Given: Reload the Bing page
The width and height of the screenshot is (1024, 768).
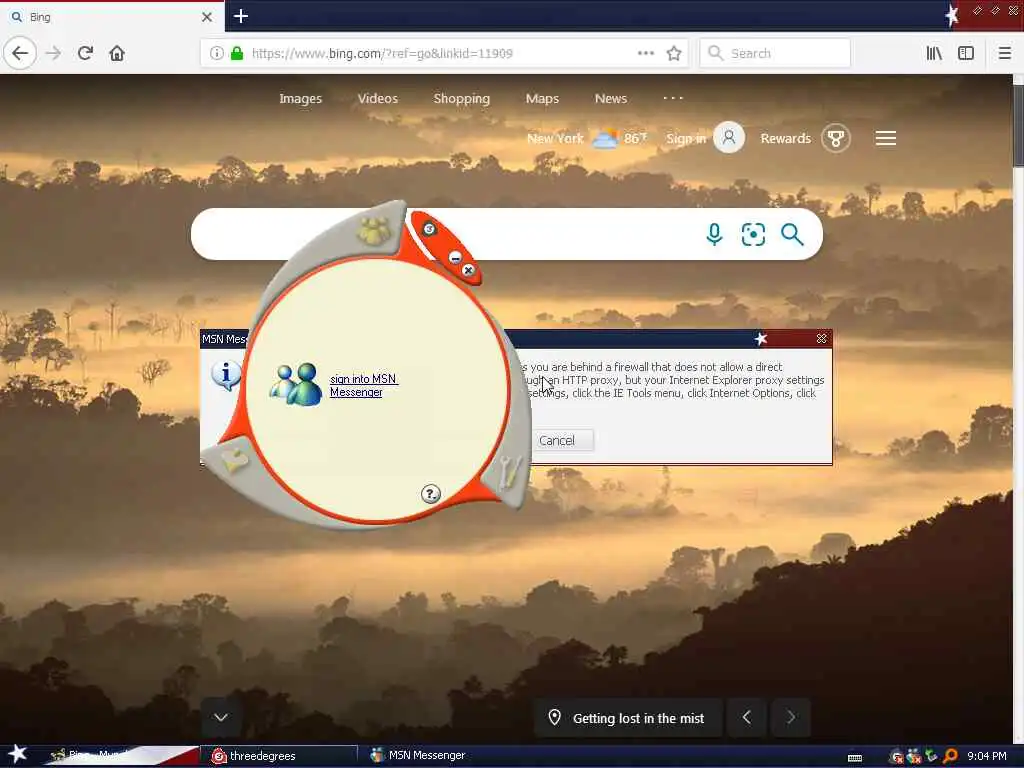Looking at the screenshot, I should (x=85, y=53).
